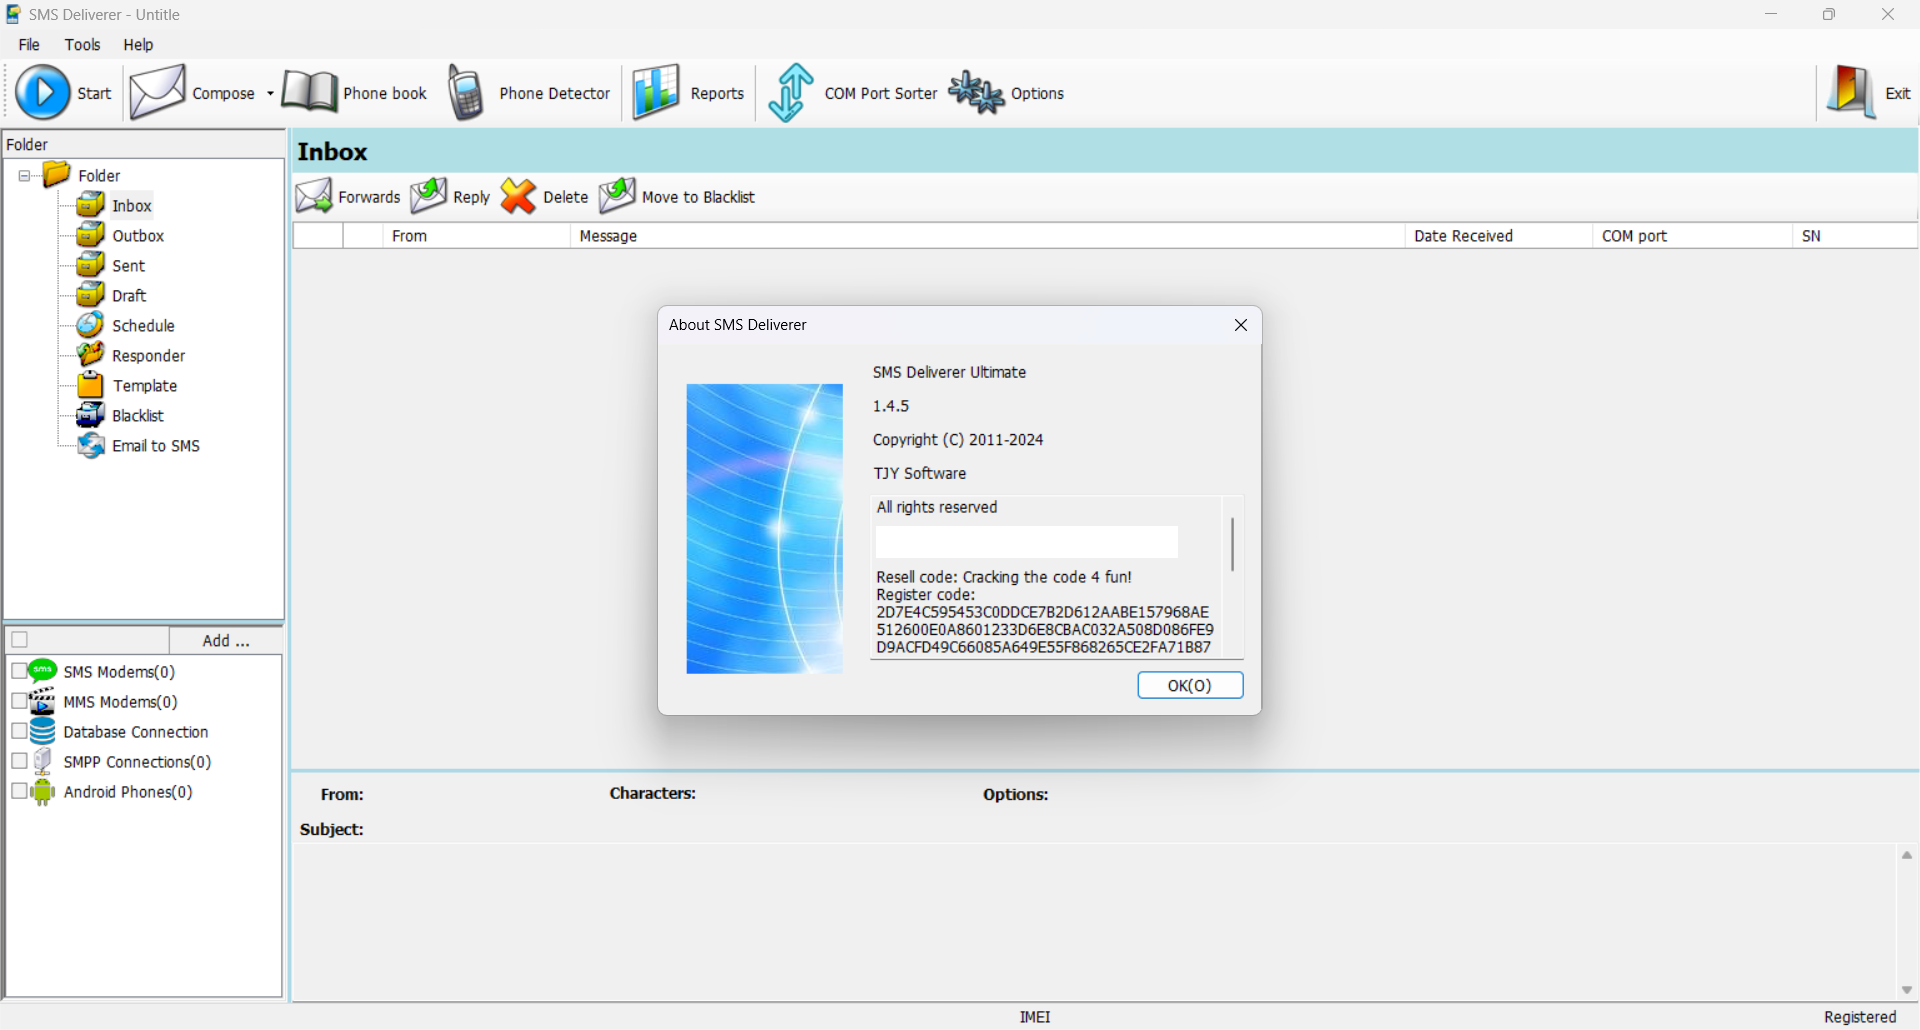Image resolution: width=1920 pixels, height=1030 pixels.
Task: Check the SMPP Connections(0) checkbox
Action: (x=19, y=761)
